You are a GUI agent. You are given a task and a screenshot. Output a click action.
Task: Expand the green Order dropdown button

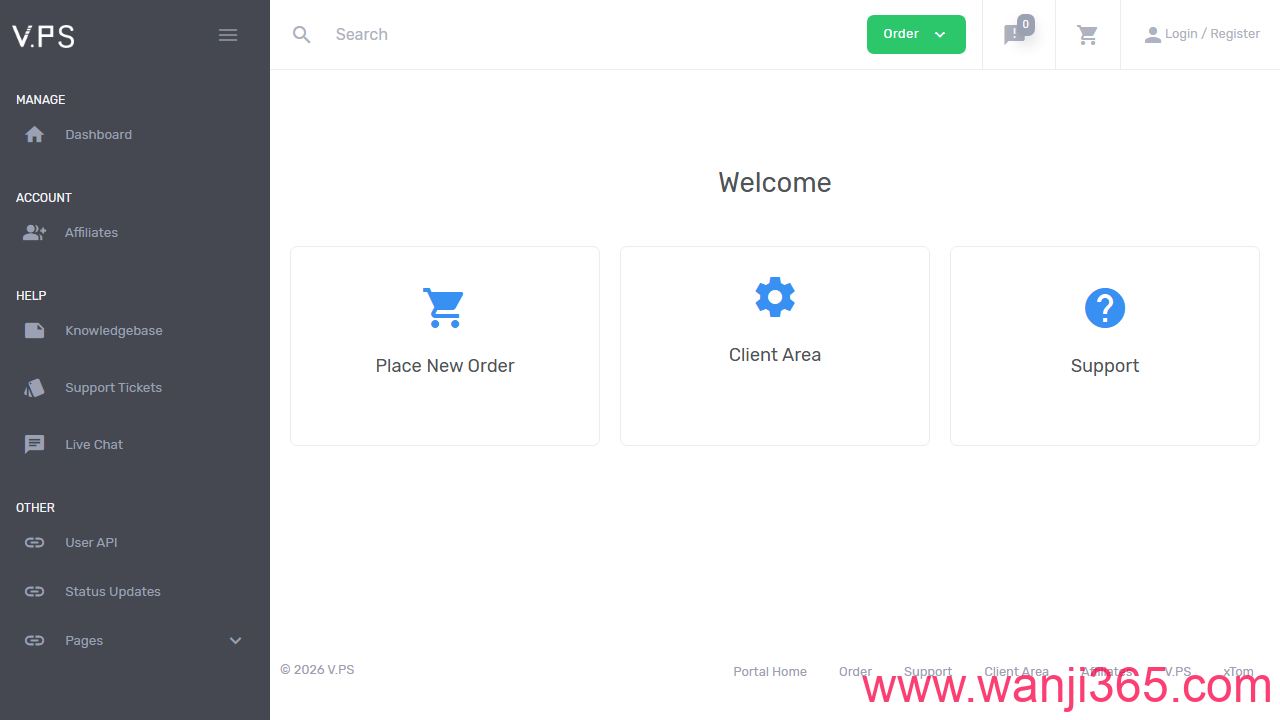click(916, 34)
